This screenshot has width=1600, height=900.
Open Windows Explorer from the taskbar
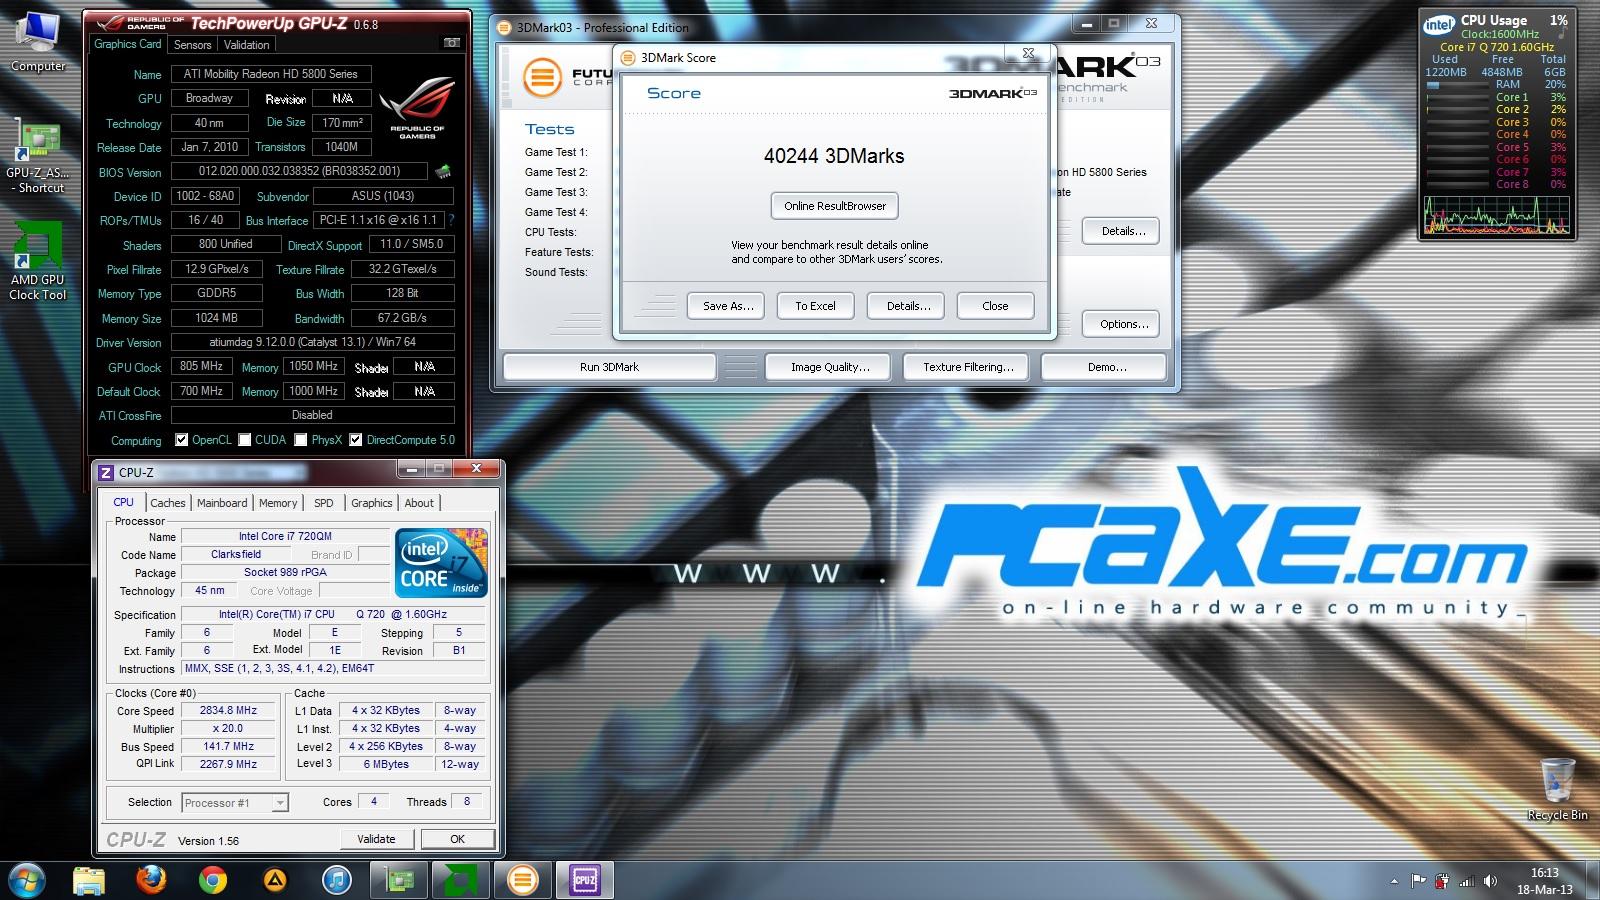(89, 880)
